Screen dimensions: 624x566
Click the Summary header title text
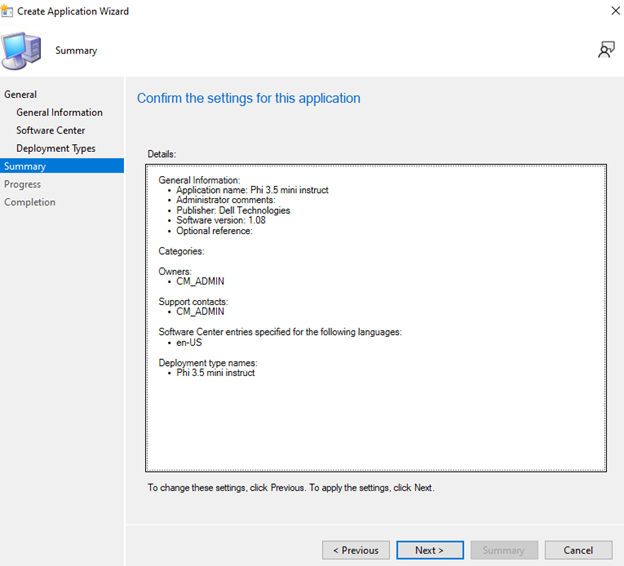tap(76, 51)
